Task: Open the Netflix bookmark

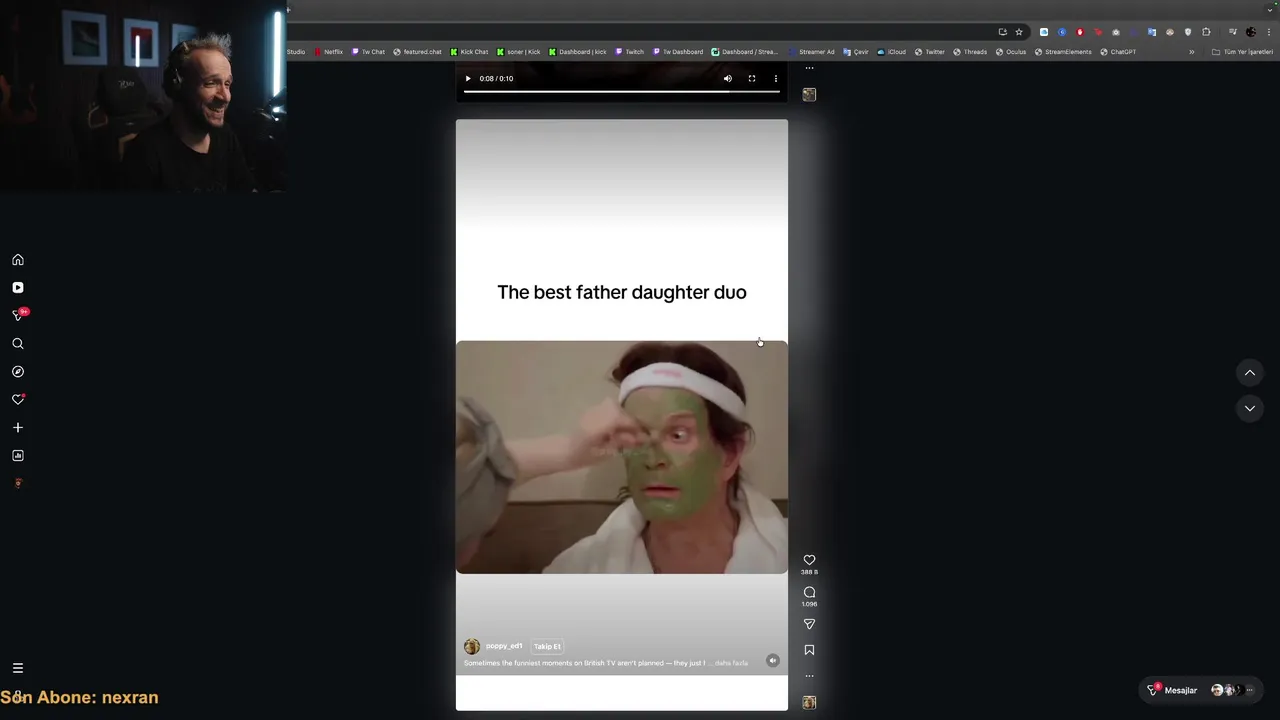Action: pos(328,52)
